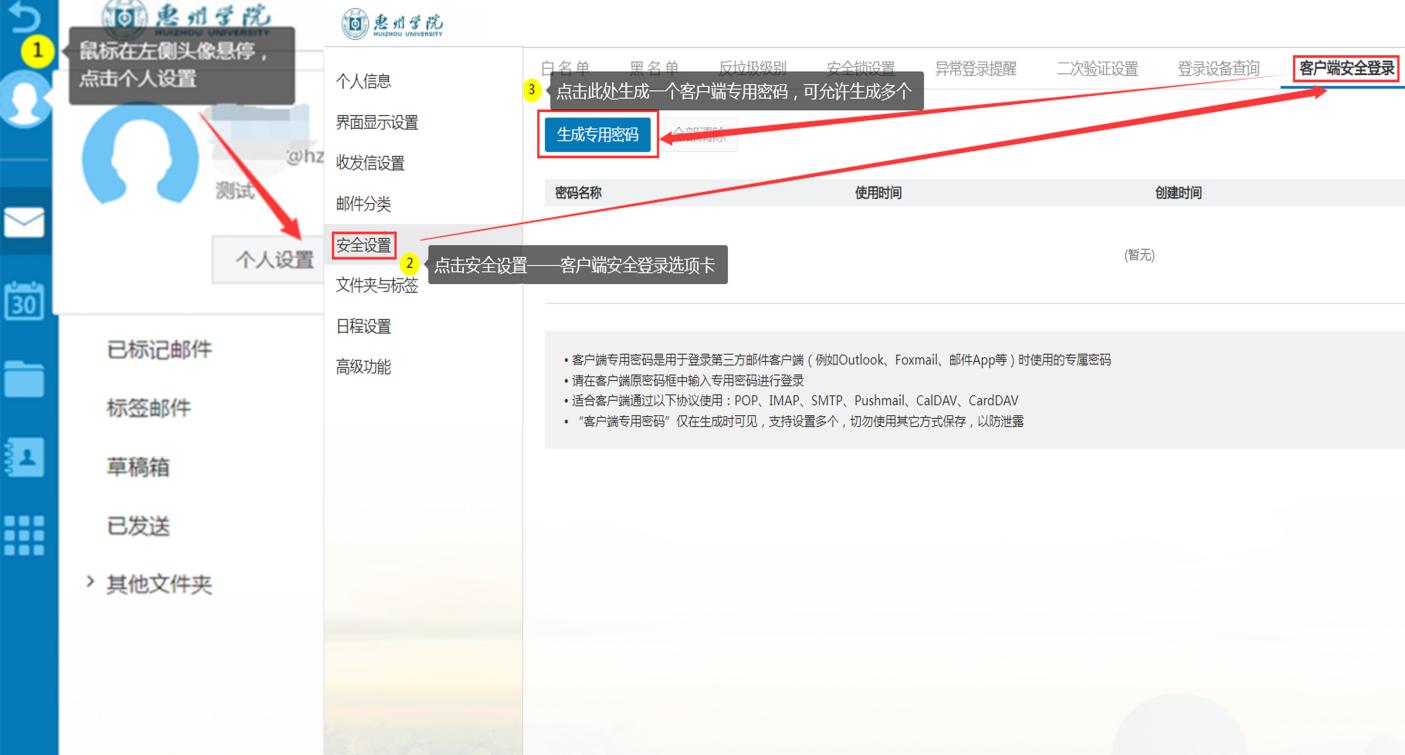Image resolution: width=1405 pixels, height=755 pixels.
Task: Select 界面显示设置 in settings menu
Action: click(377, 123)
